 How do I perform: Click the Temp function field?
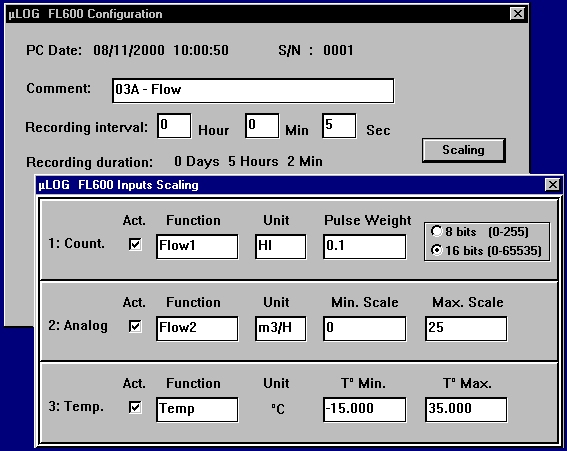click(x=197, y=410)
